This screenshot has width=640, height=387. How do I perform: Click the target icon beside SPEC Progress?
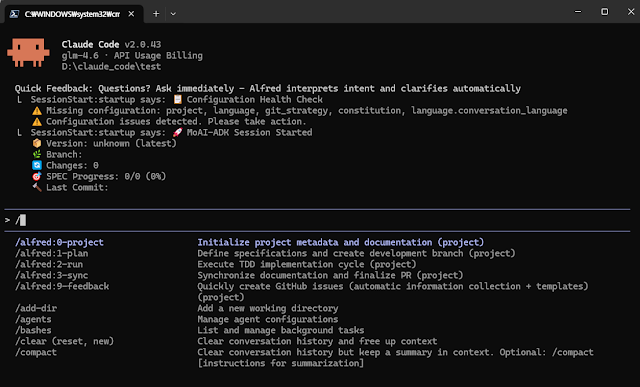pyautogui.click(x=37, y=176)
